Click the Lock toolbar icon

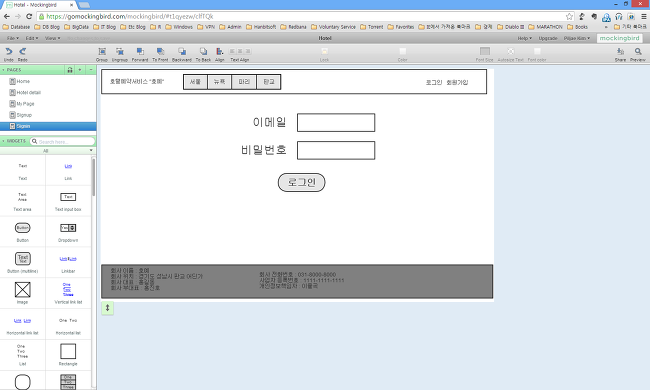coord(325,51)
